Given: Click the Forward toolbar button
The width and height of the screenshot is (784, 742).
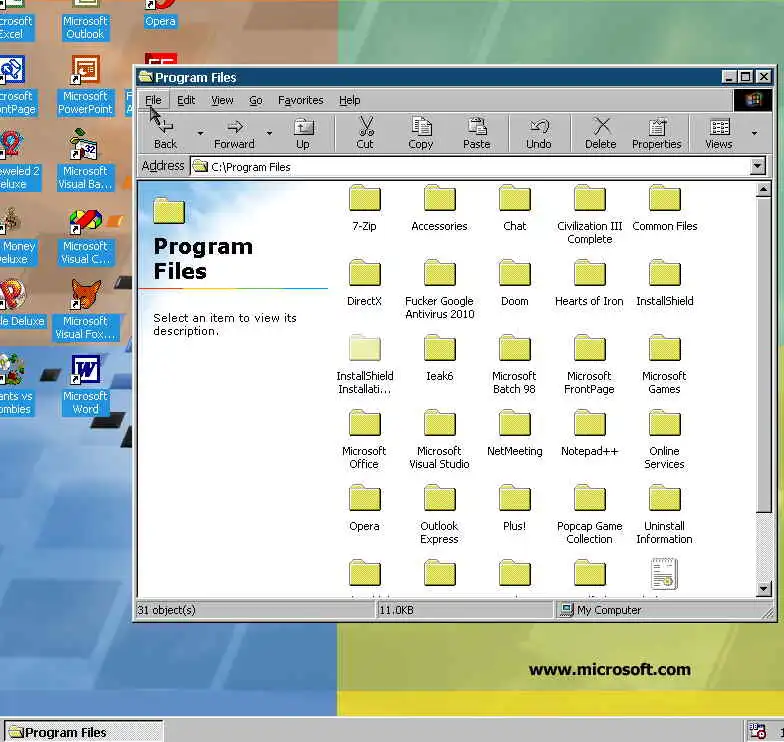Looking at the screenshot, I should click(x=234, y=133).
